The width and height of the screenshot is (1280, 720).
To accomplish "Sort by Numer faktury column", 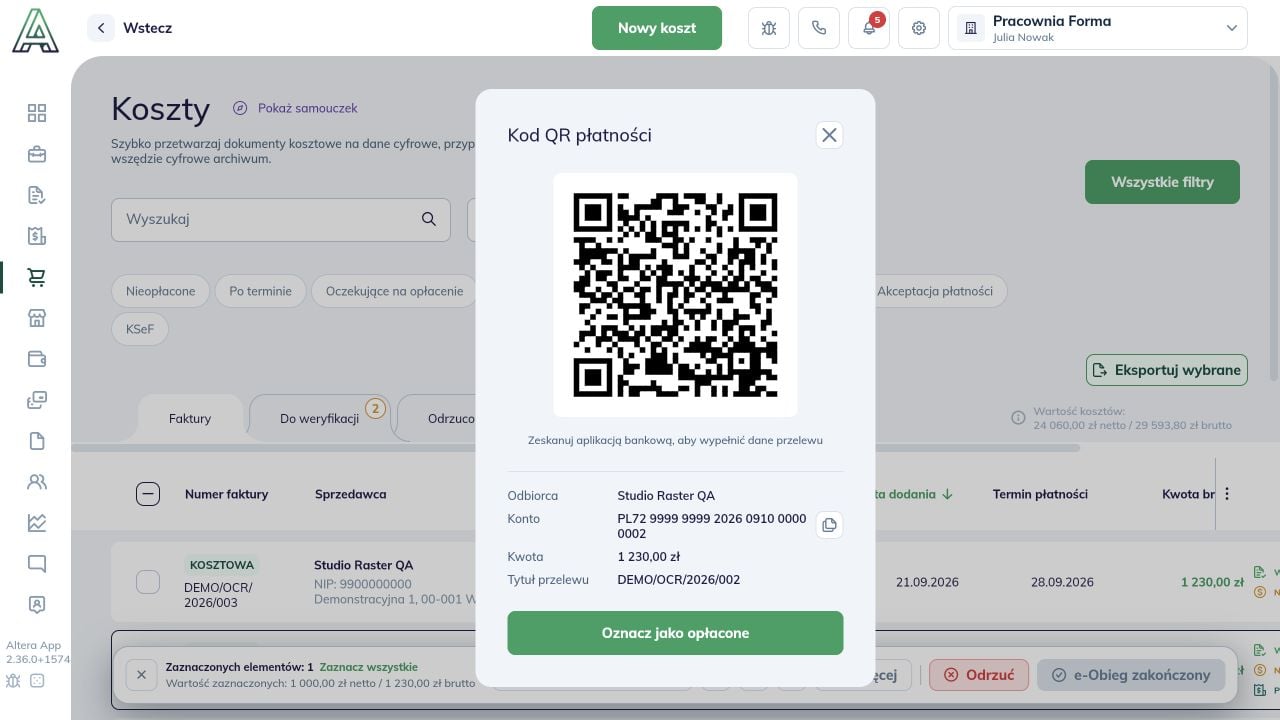I will coord(226,494).
